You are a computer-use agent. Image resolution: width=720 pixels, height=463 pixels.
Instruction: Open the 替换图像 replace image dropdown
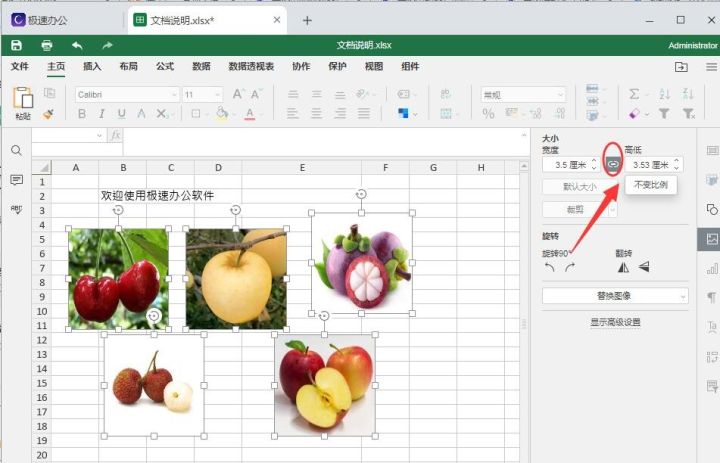(615, 296)
